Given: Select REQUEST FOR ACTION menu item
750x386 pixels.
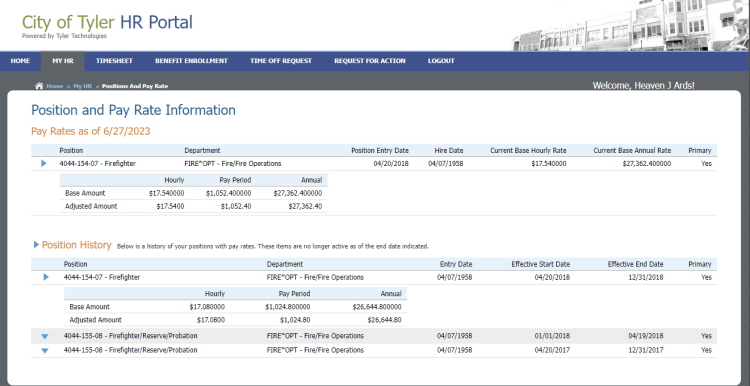Looking at the screenshot, I should click(370, 61).
